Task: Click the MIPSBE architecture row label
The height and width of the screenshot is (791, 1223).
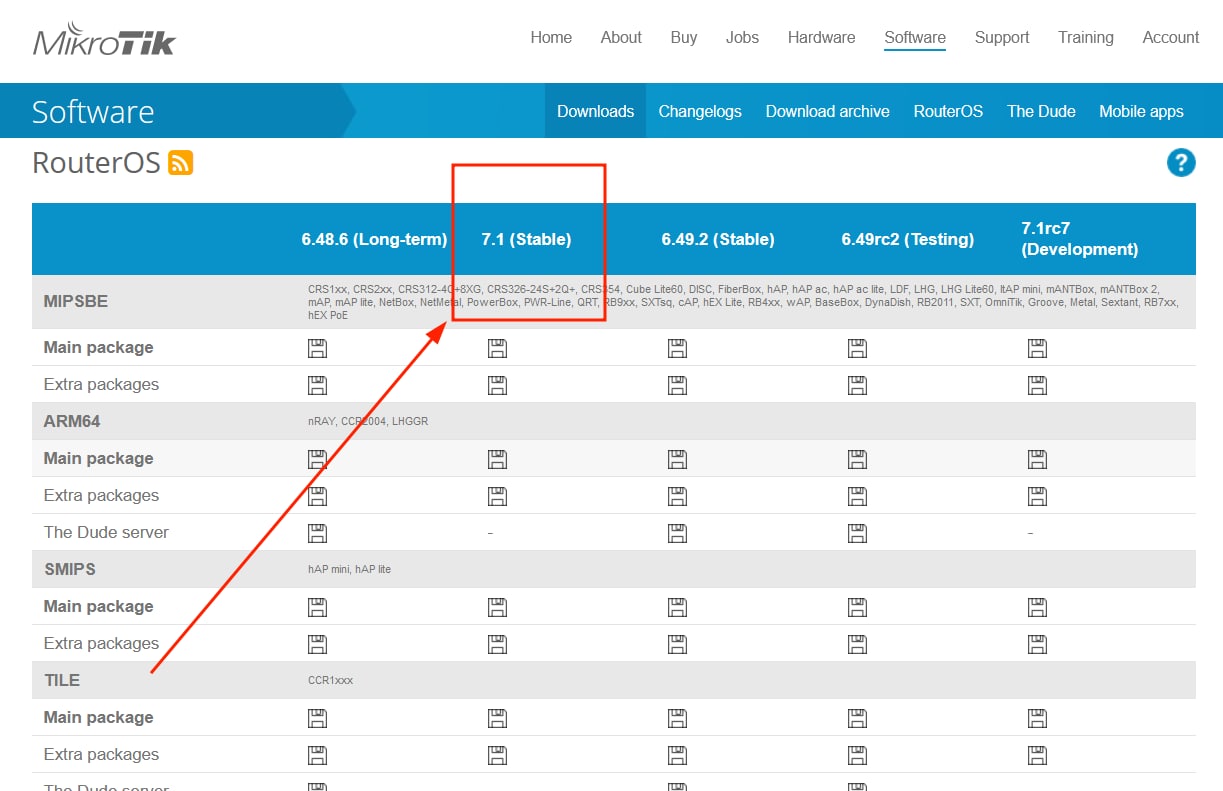Action: pos(76,301)
